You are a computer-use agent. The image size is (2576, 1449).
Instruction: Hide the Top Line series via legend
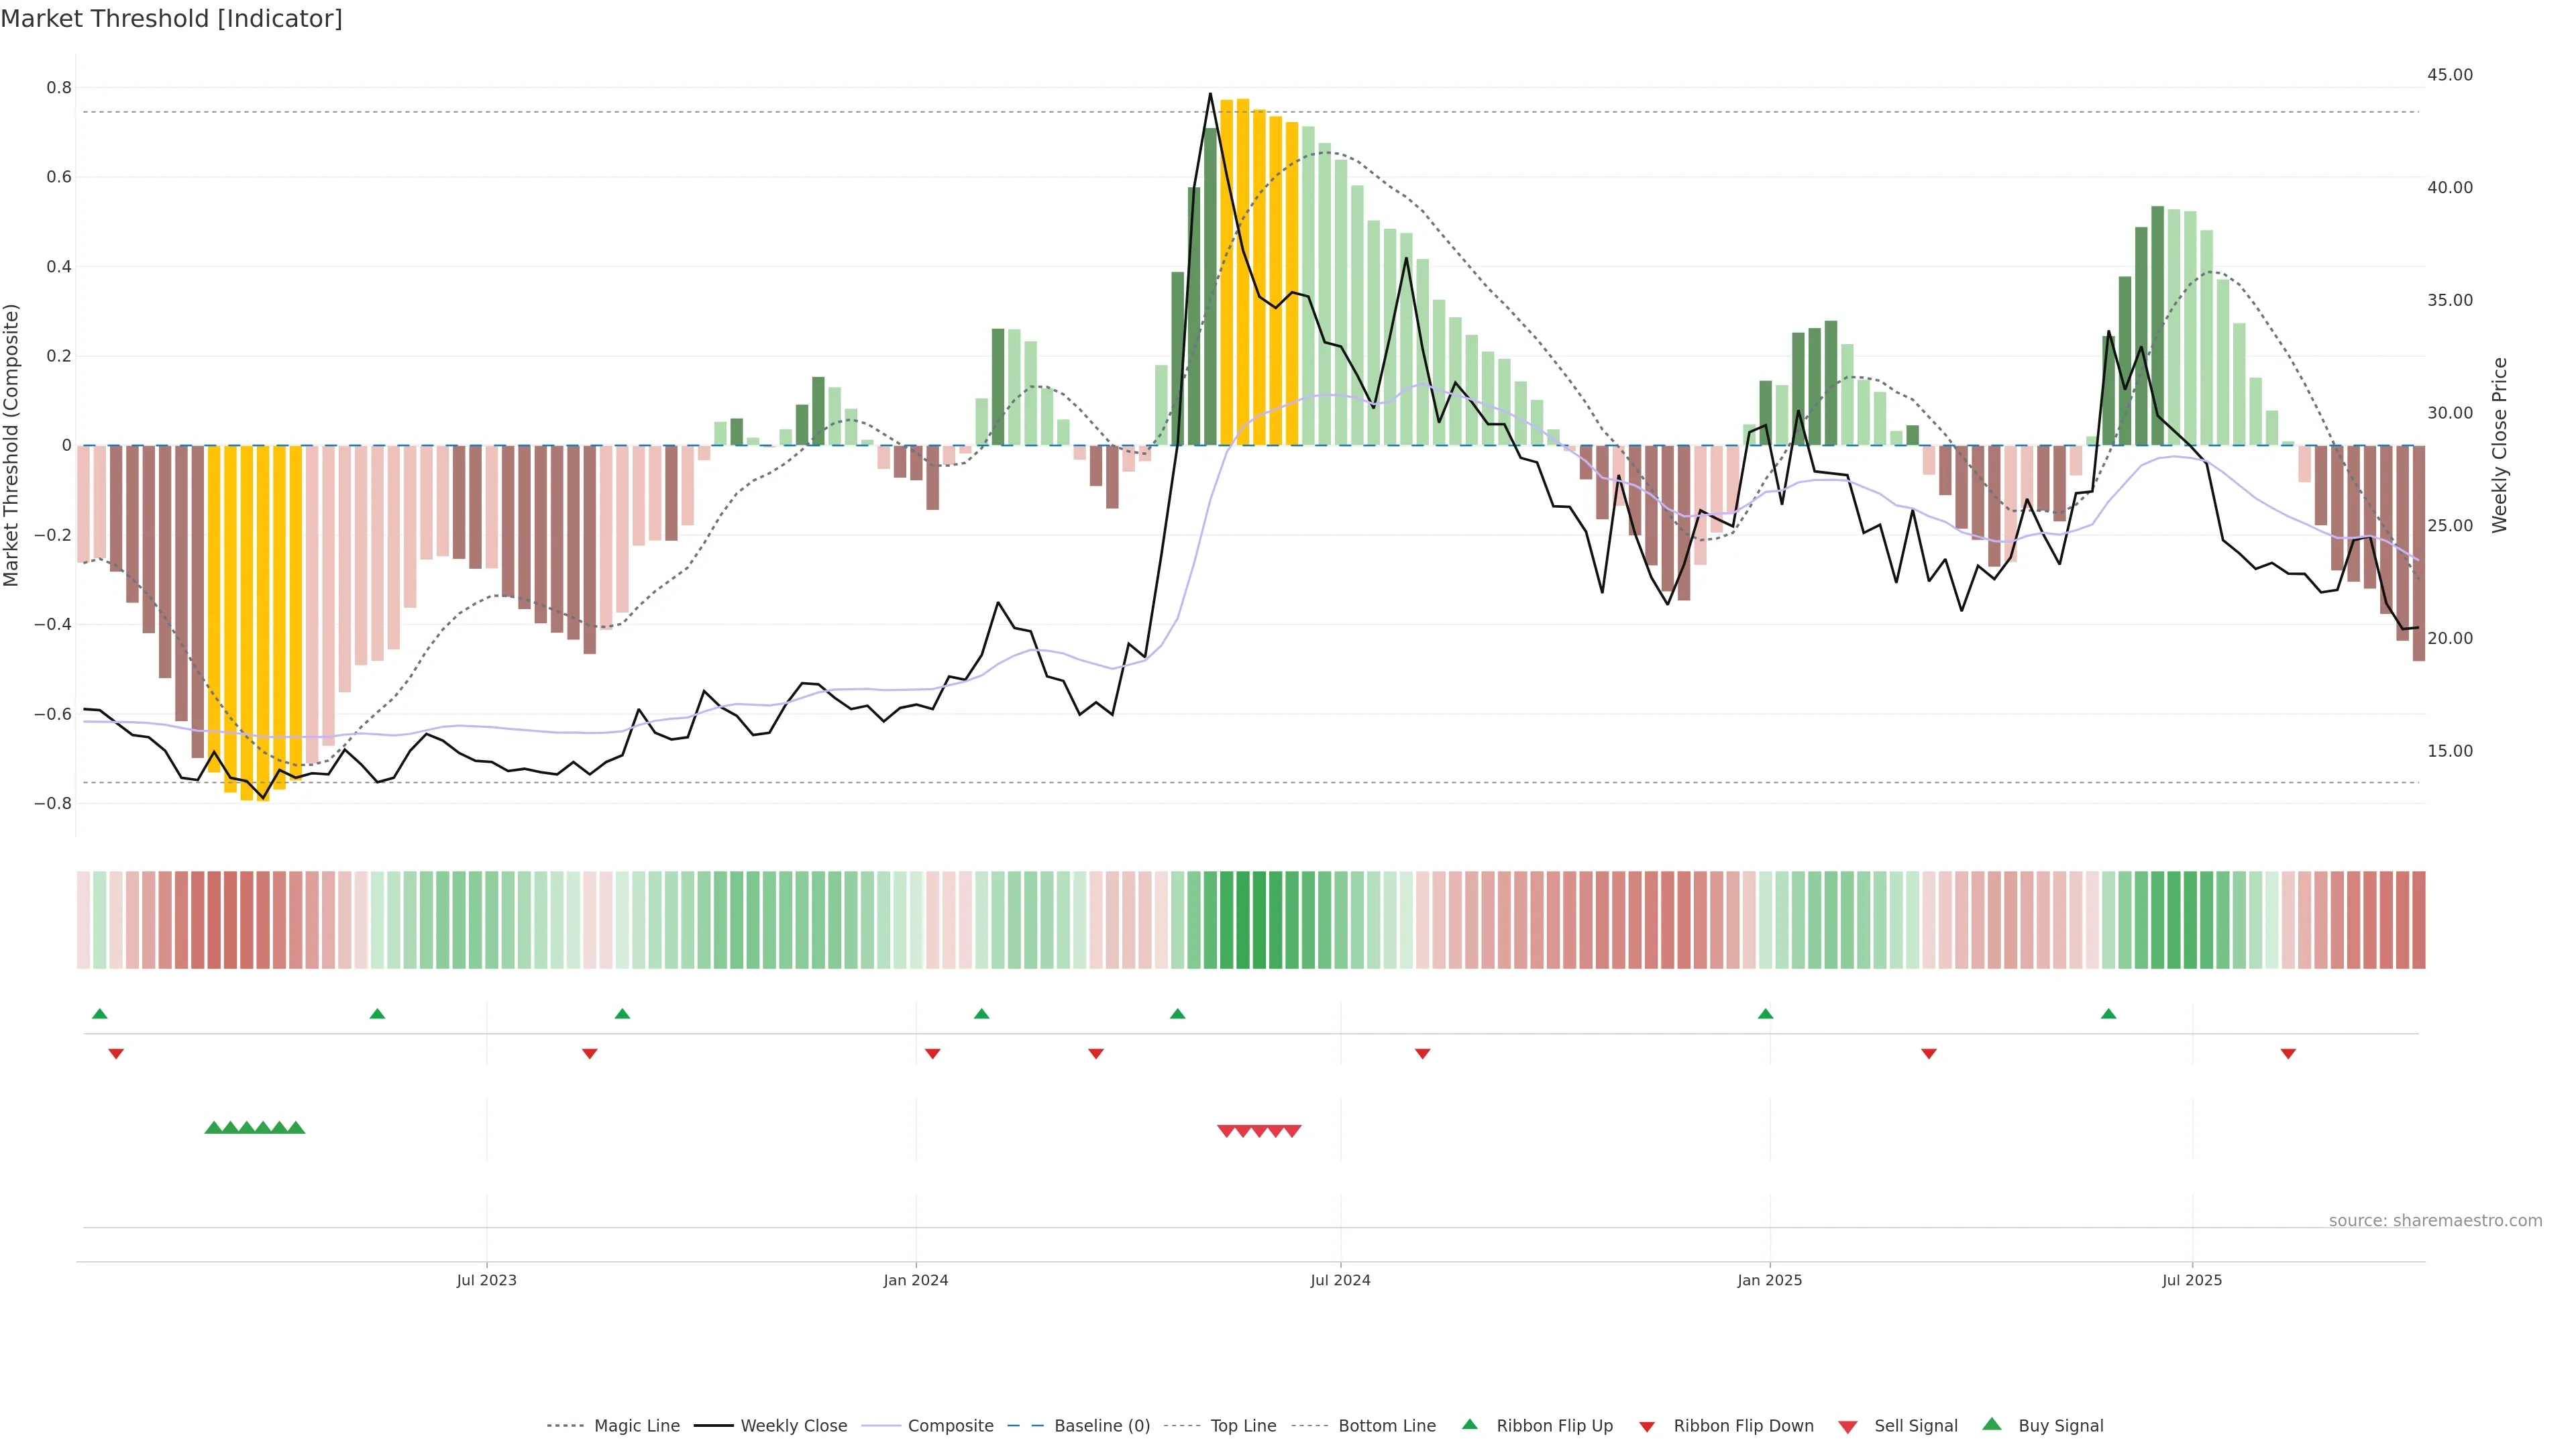tap(1243, 1426)
